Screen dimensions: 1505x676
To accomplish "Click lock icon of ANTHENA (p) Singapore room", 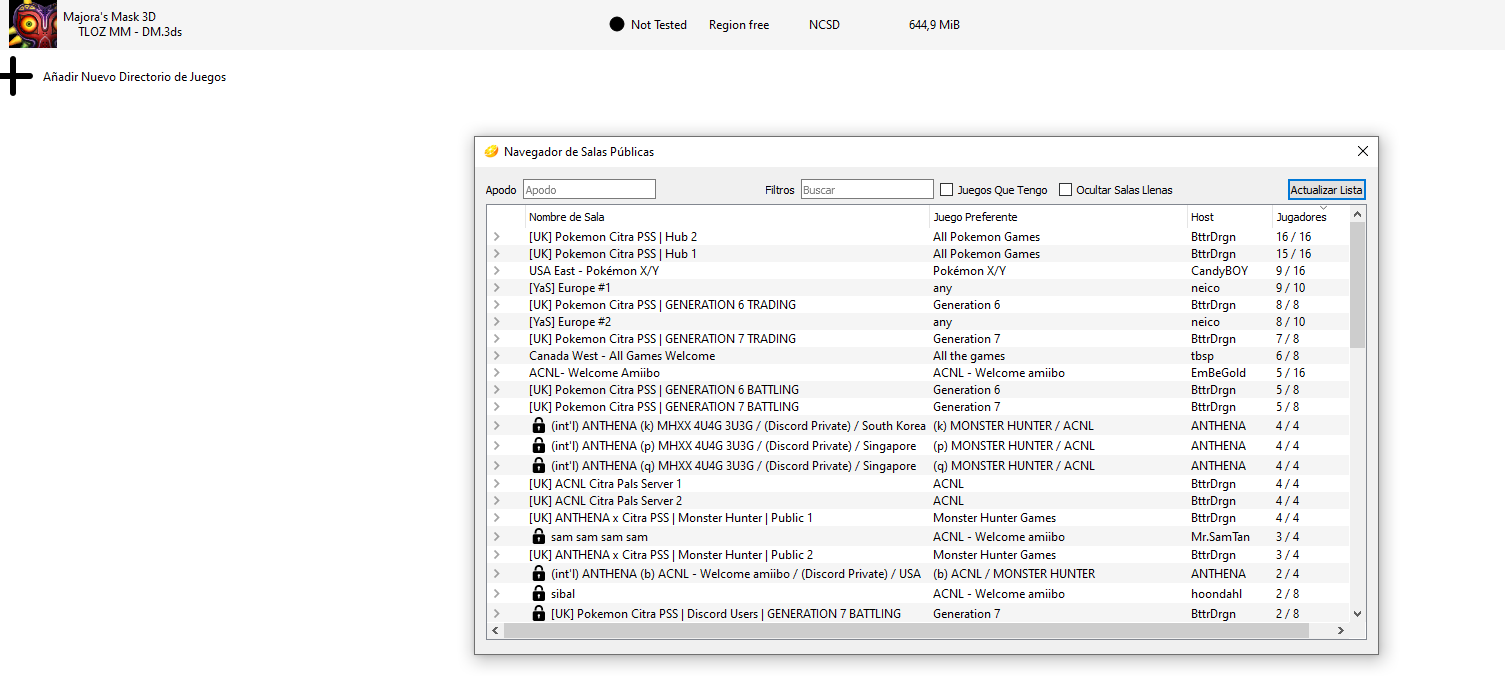I will point(538,446).
